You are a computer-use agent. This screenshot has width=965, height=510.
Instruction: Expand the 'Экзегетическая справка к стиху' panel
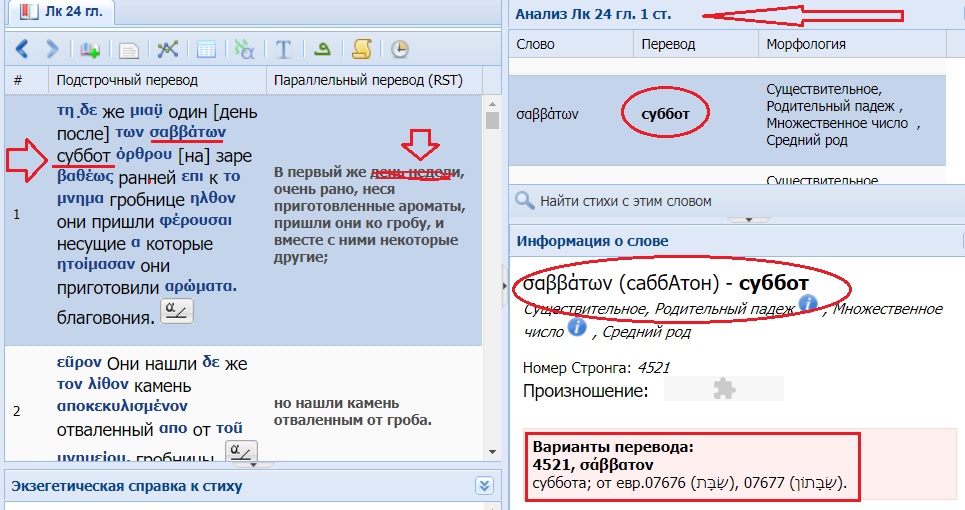(485, 486)
